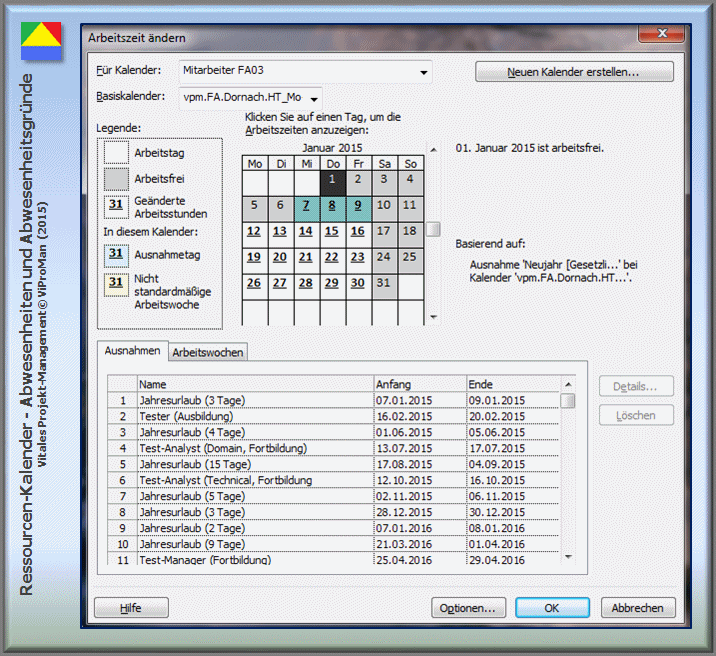
Task: Confirm with the OK button
Action: (552, 608)
